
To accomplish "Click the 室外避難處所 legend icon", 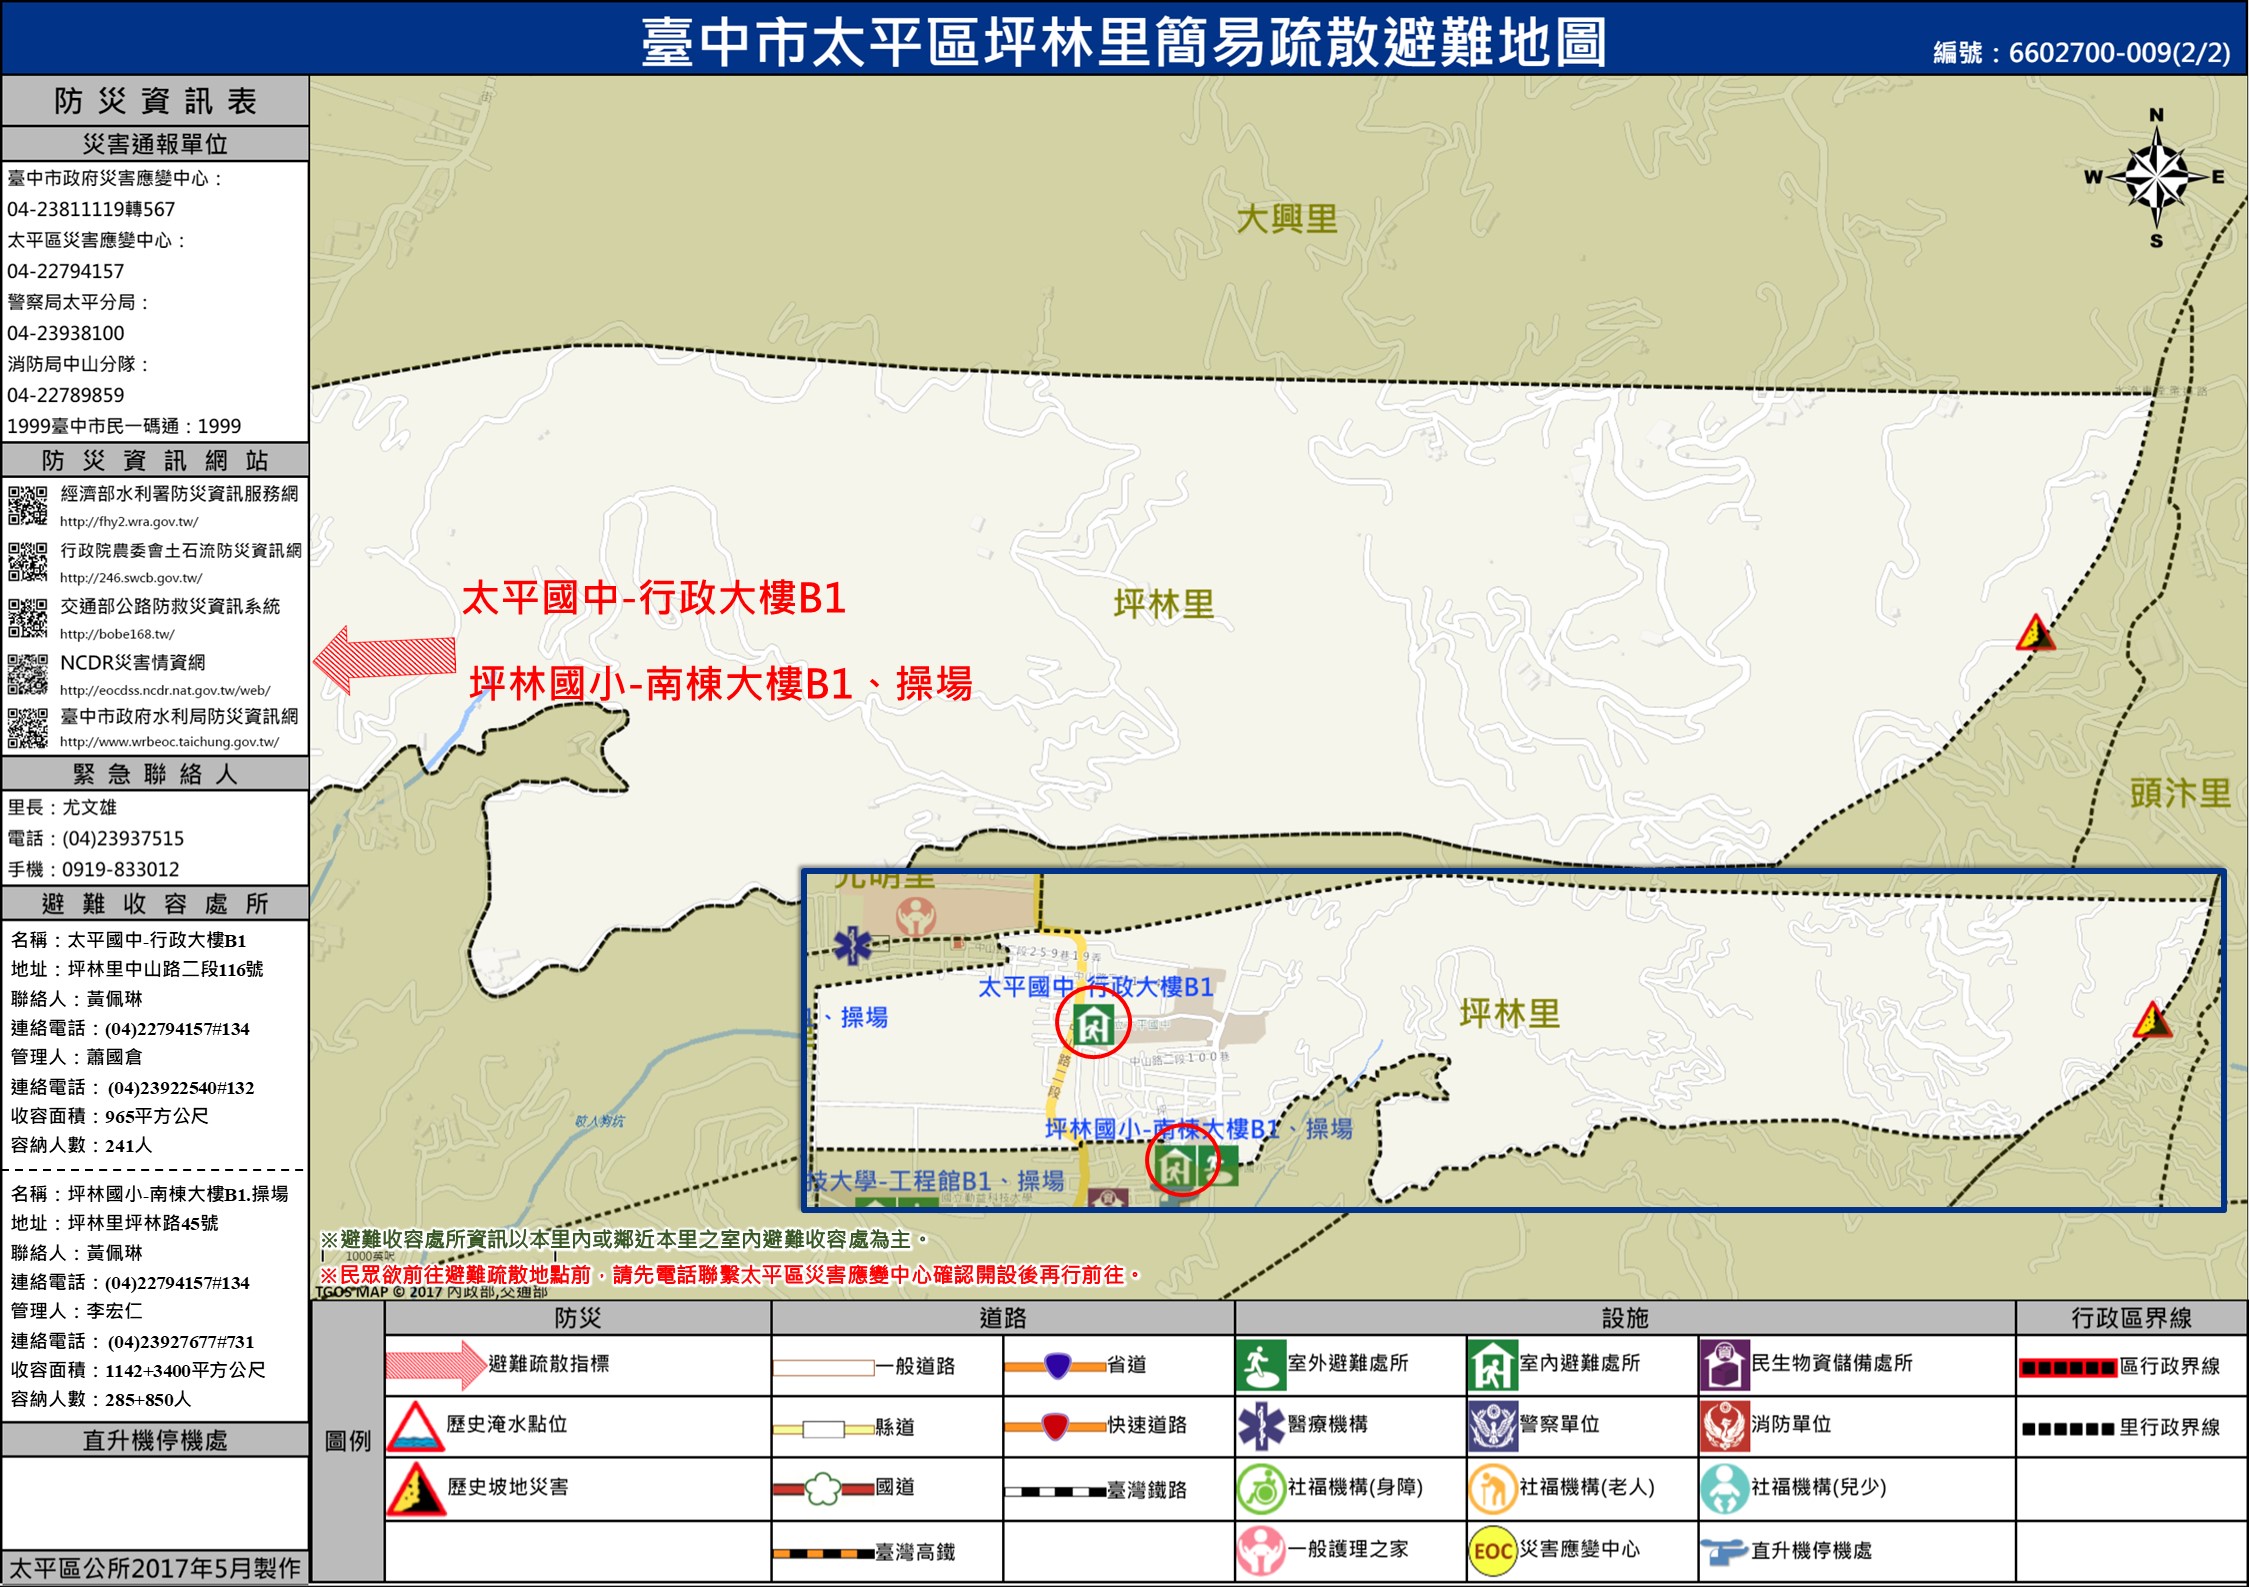I will click(x=1260, y=1365).
